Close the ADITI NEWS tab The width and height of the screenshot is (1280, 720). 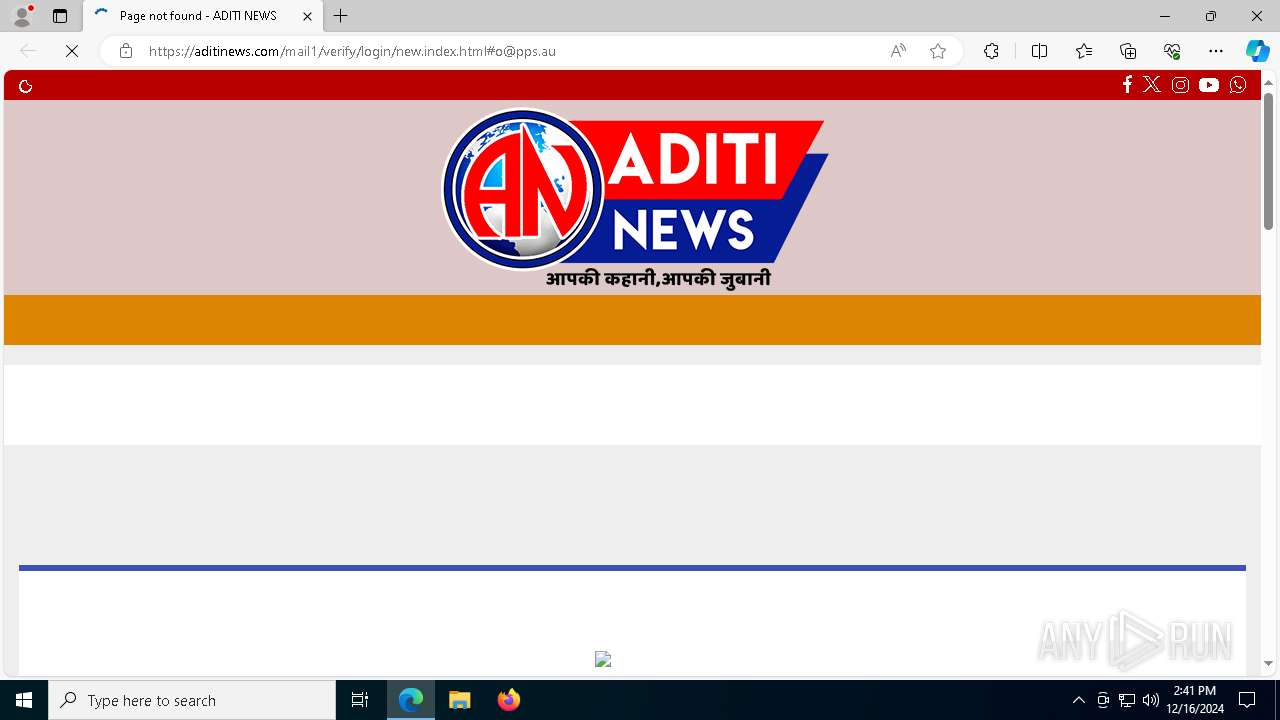[x=307, y=16]
